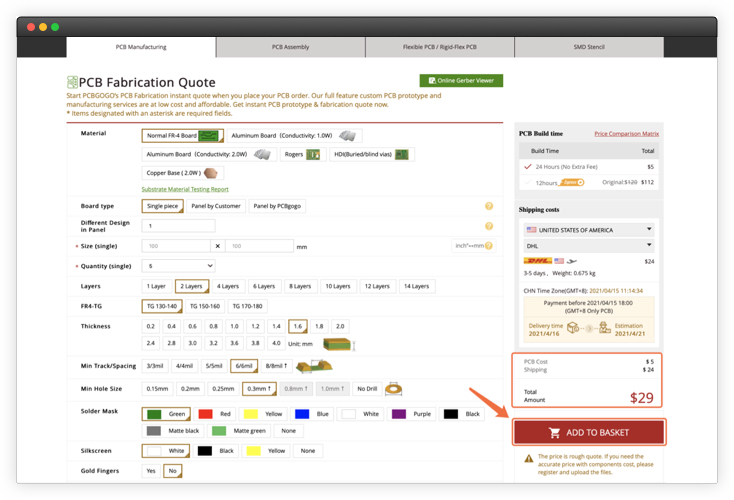734x500 pixels.
Task: Click the hole size ring icon
Action: [393, 389]
